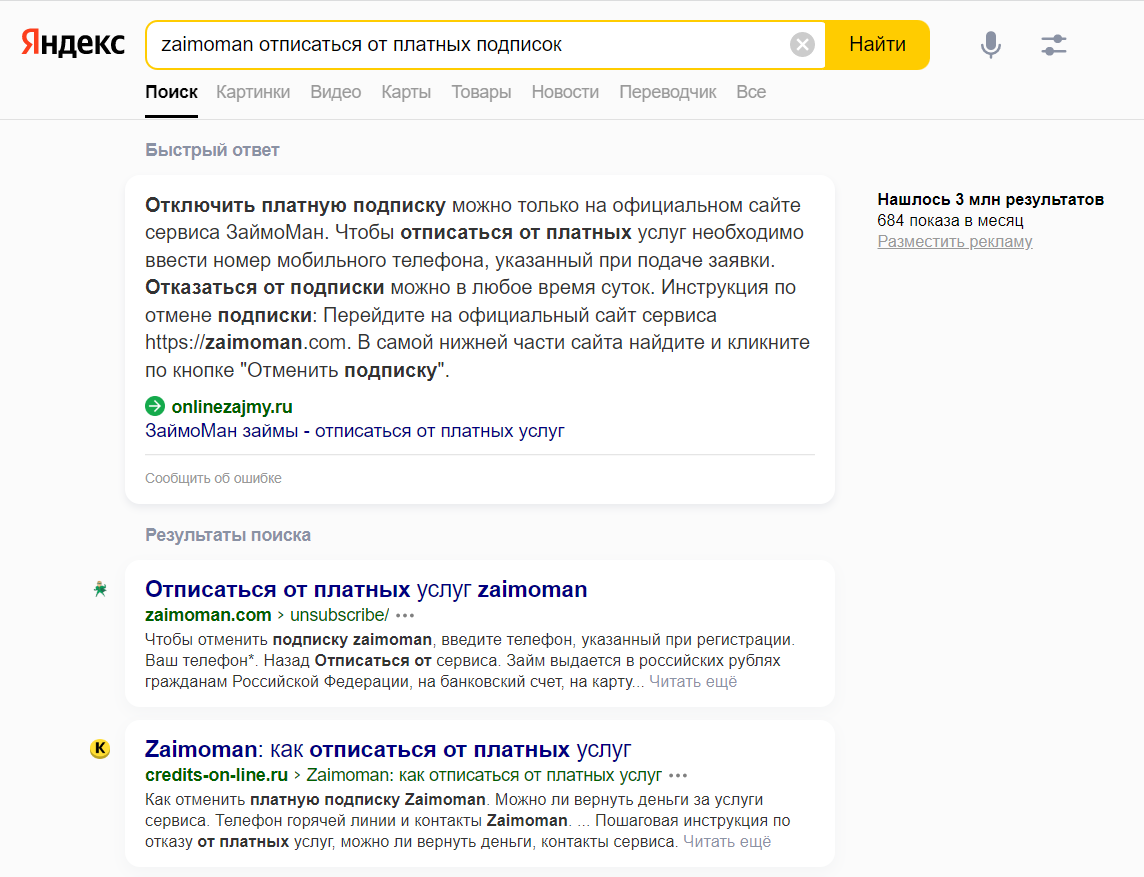Viewport: 1144px width, 877px height.
Task: Click the zaimoman.com result favicon
Action: (x=100, y=589)
